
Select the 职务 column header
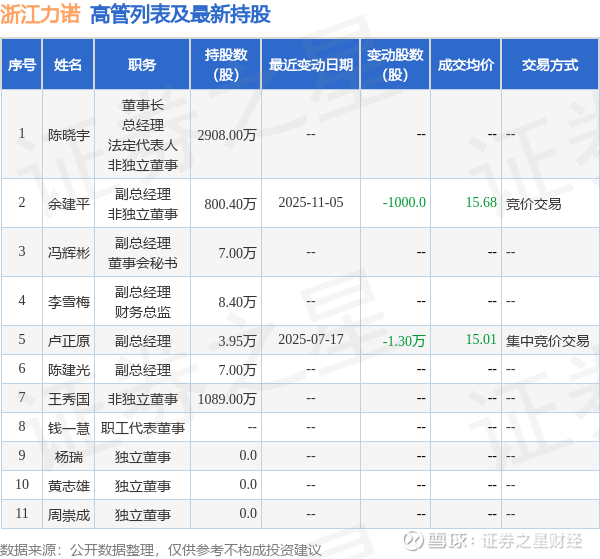[142, 65]
